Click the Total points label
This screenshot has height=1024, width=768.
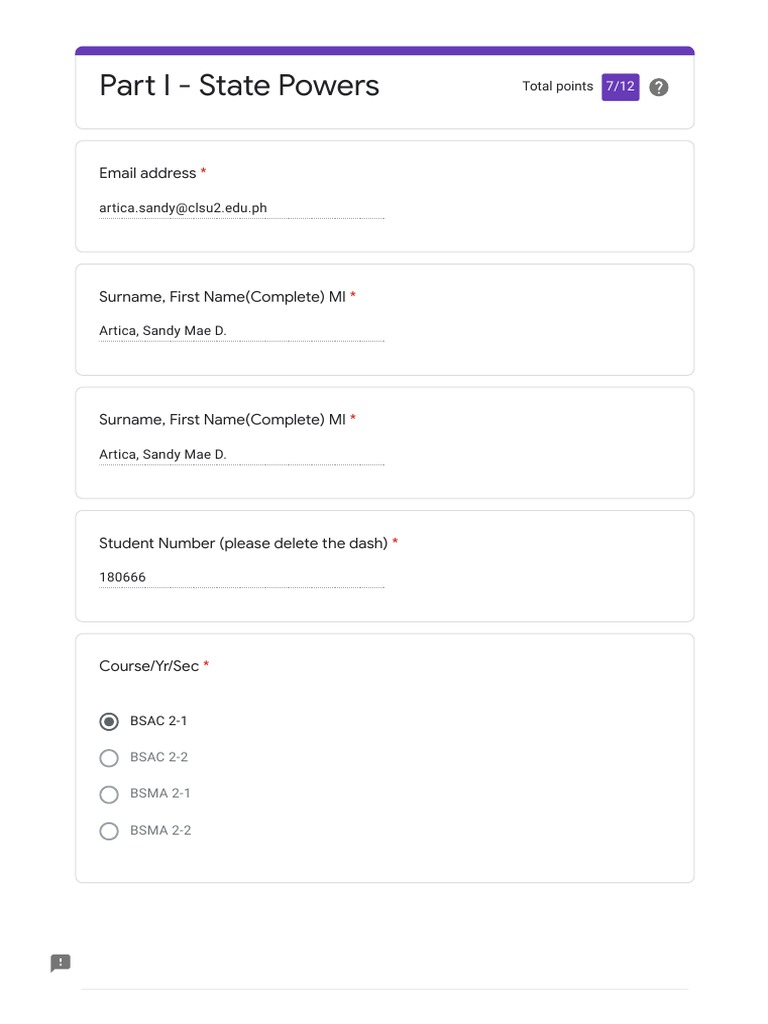tap(557, 87)
